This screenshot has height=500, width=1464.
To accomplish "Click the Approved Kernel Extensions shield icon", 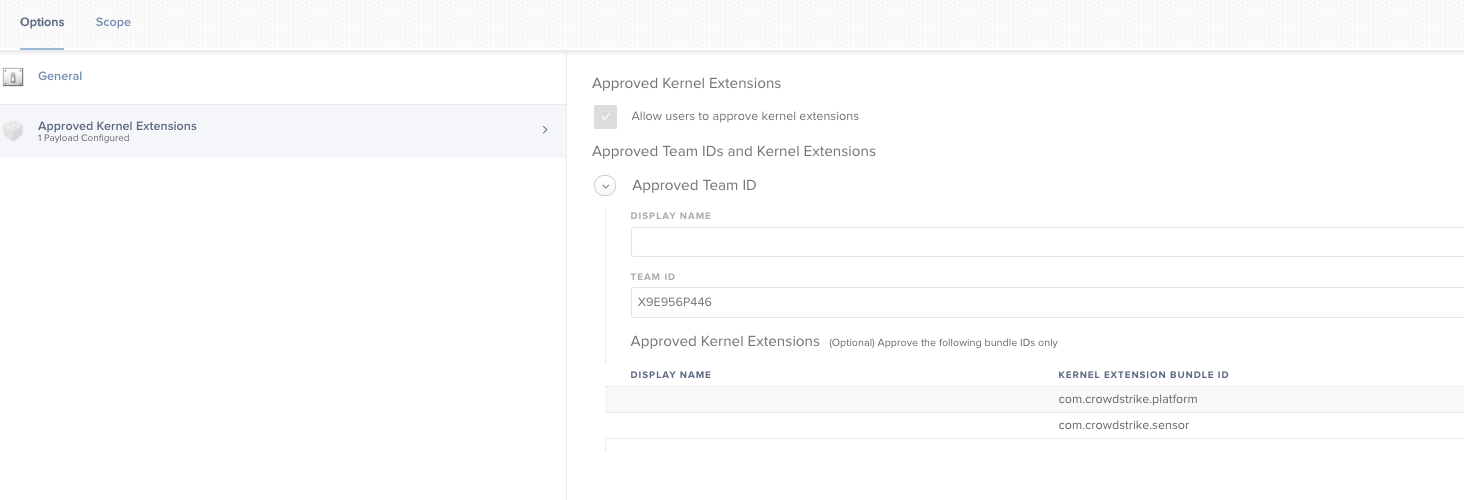I will click(x=13, y=131).
